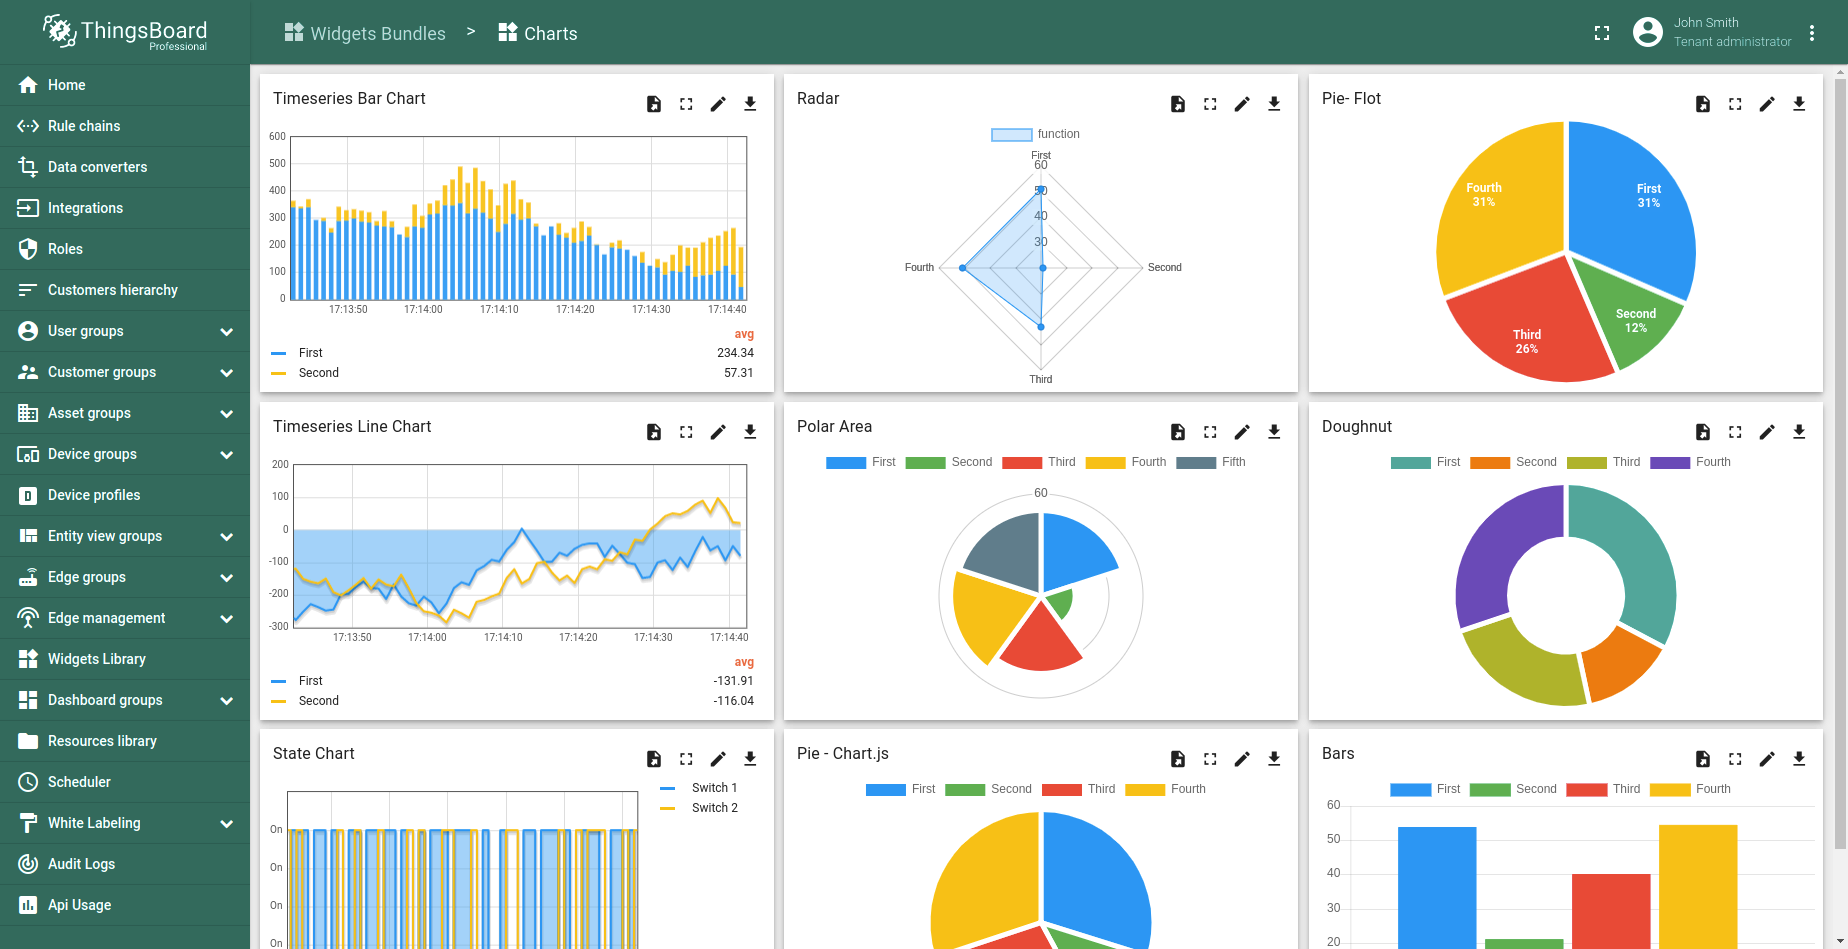1848x949 pixels.
Task: Export the Pie- Flot widget
Action: [x=1703, y=104]
